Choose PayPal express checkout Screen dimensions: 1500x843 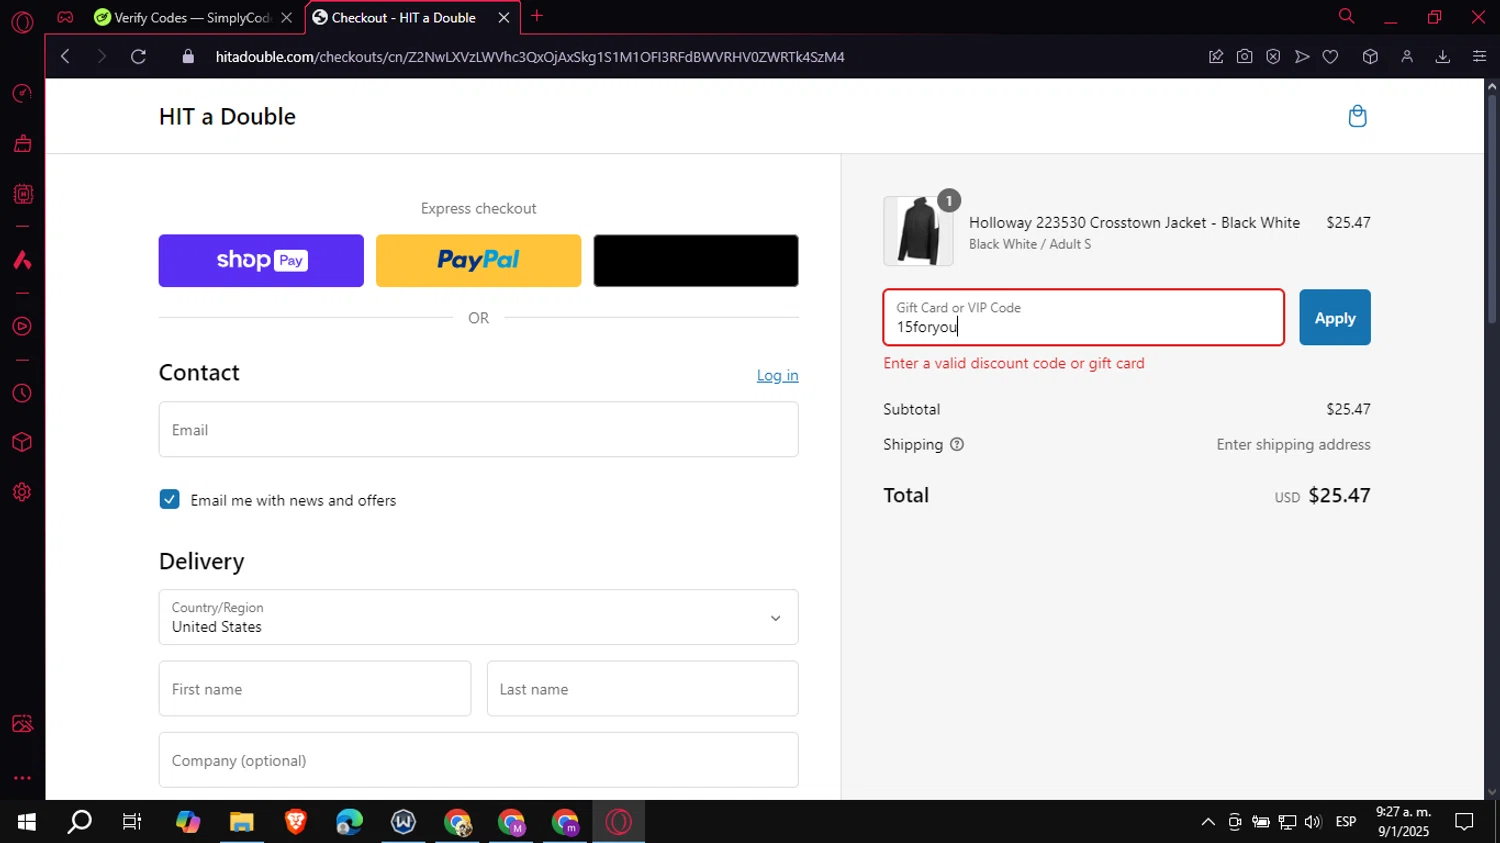[x=478, y=261]
